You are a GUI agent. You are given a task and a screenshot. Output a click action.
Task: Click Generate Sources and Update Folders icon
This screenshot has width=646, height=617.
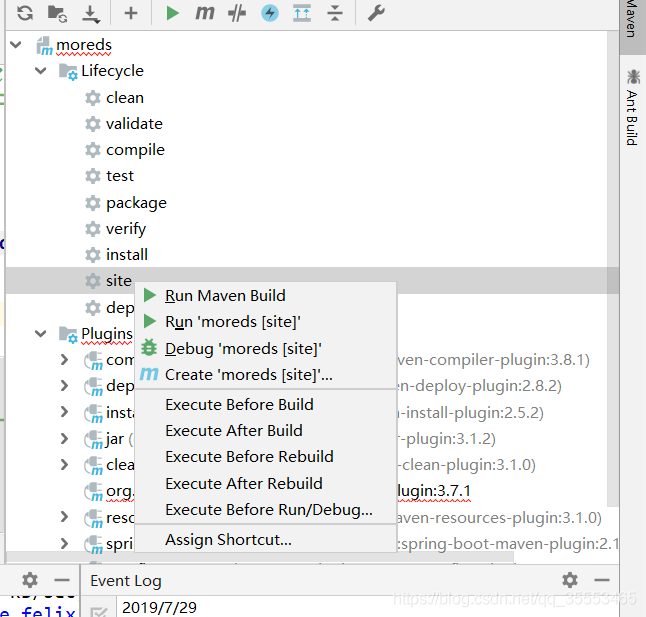57,14
